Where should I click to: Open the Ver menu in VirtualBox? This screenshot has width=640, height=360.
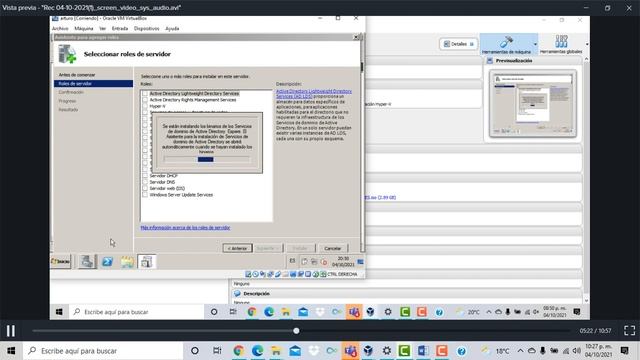102,29
